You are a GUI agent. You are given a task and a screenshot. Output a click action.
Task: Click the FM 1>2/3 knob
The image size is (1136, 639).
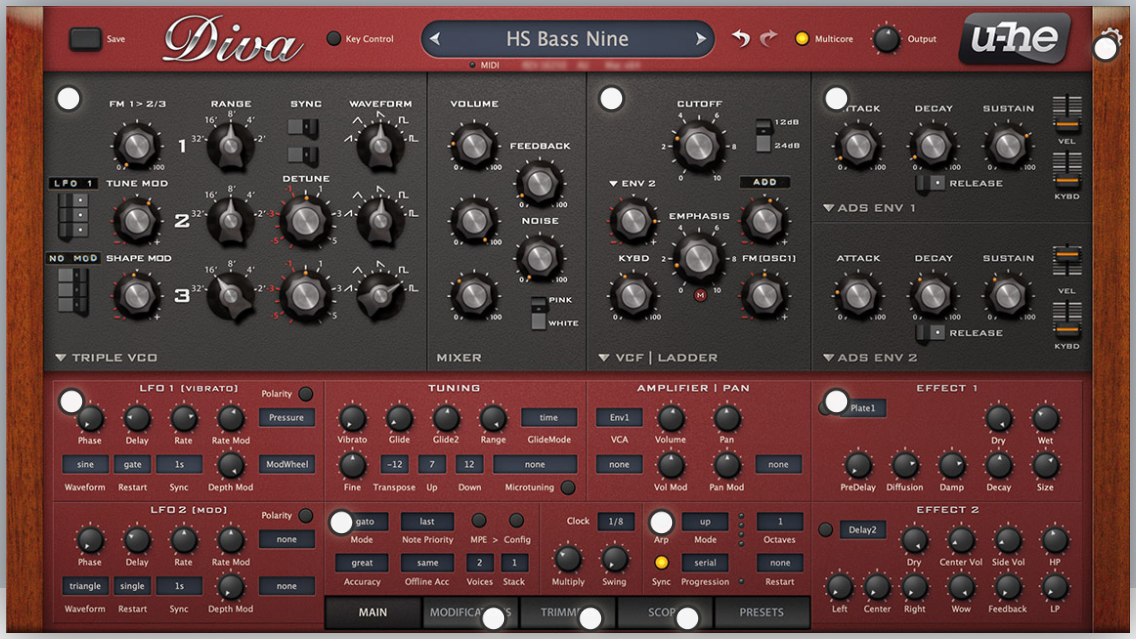pos(137,146)
